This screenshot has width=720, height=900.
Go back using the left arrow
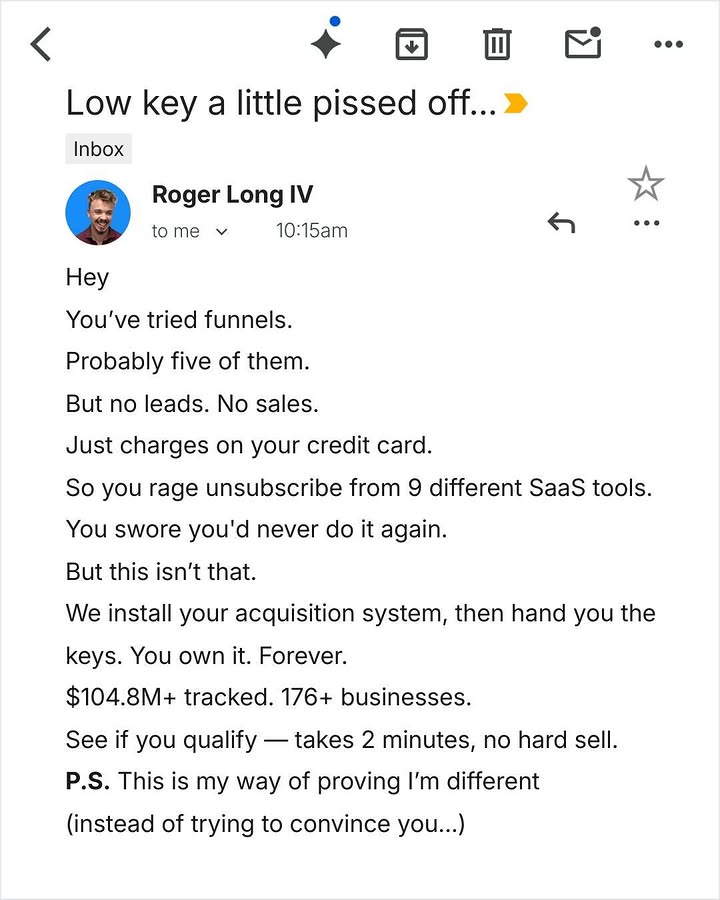tap(41, 44)
